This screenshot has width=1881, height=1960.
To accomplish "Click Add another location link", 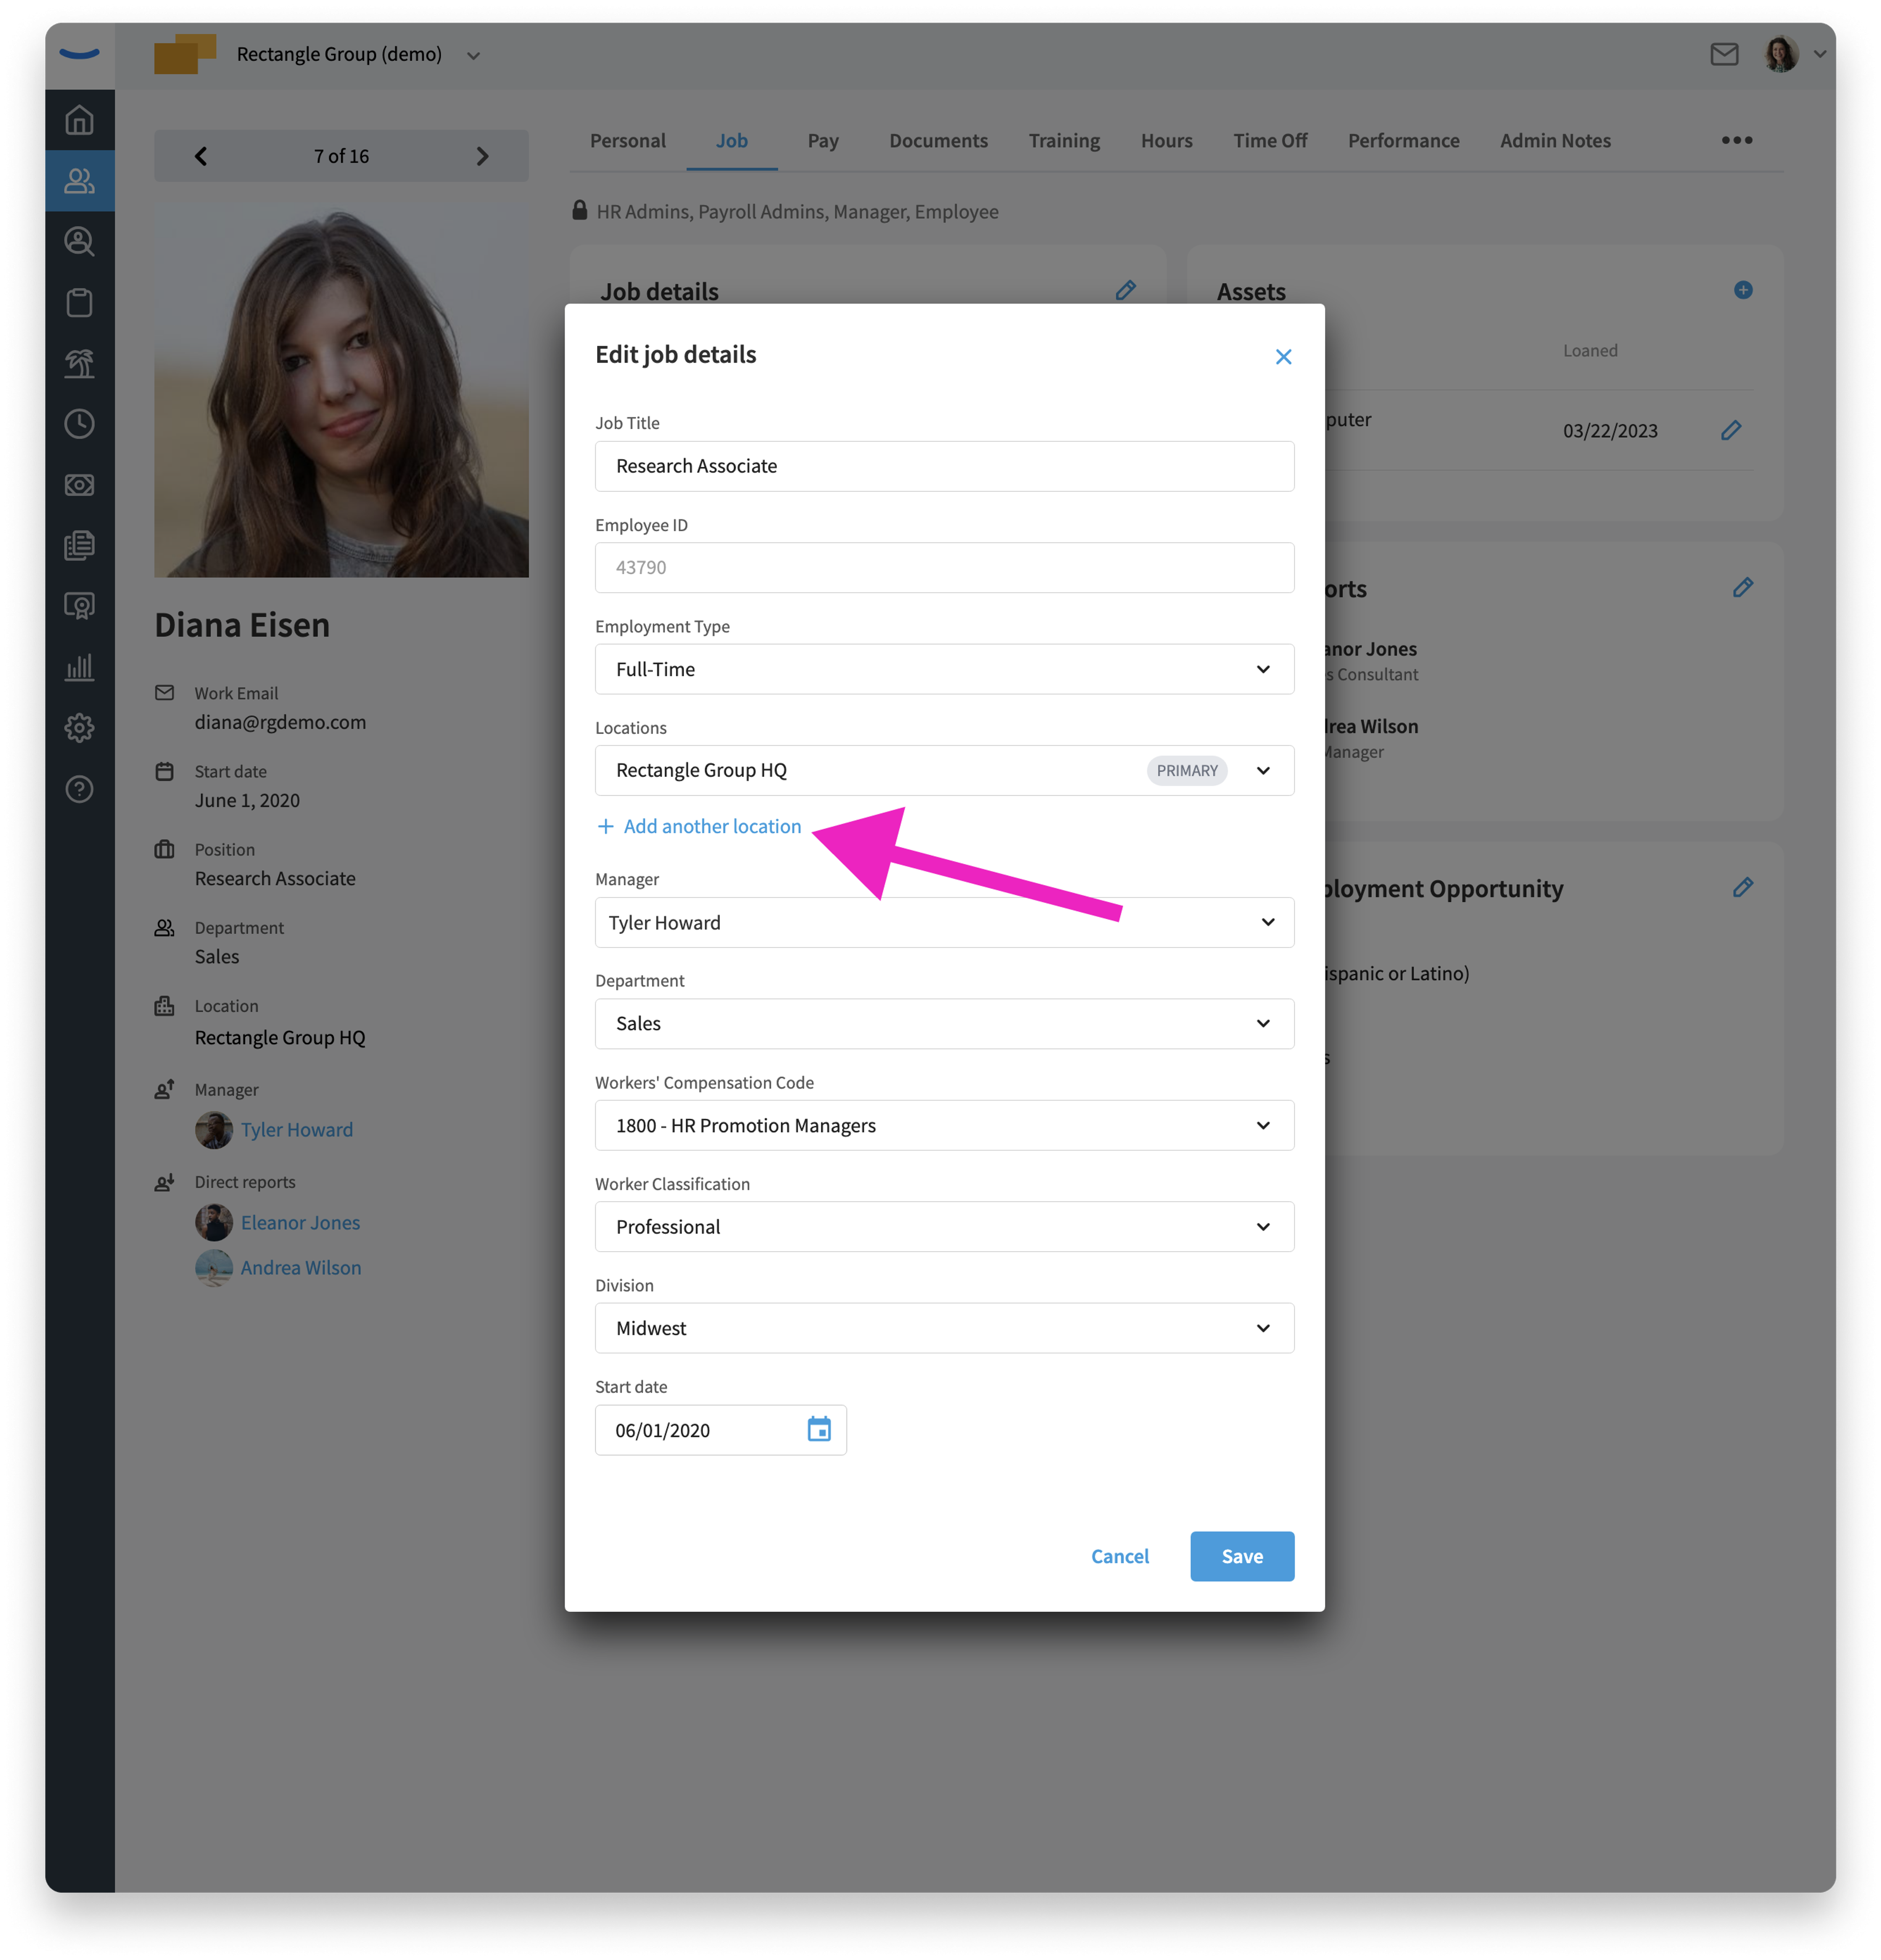I will click(699, 826).
